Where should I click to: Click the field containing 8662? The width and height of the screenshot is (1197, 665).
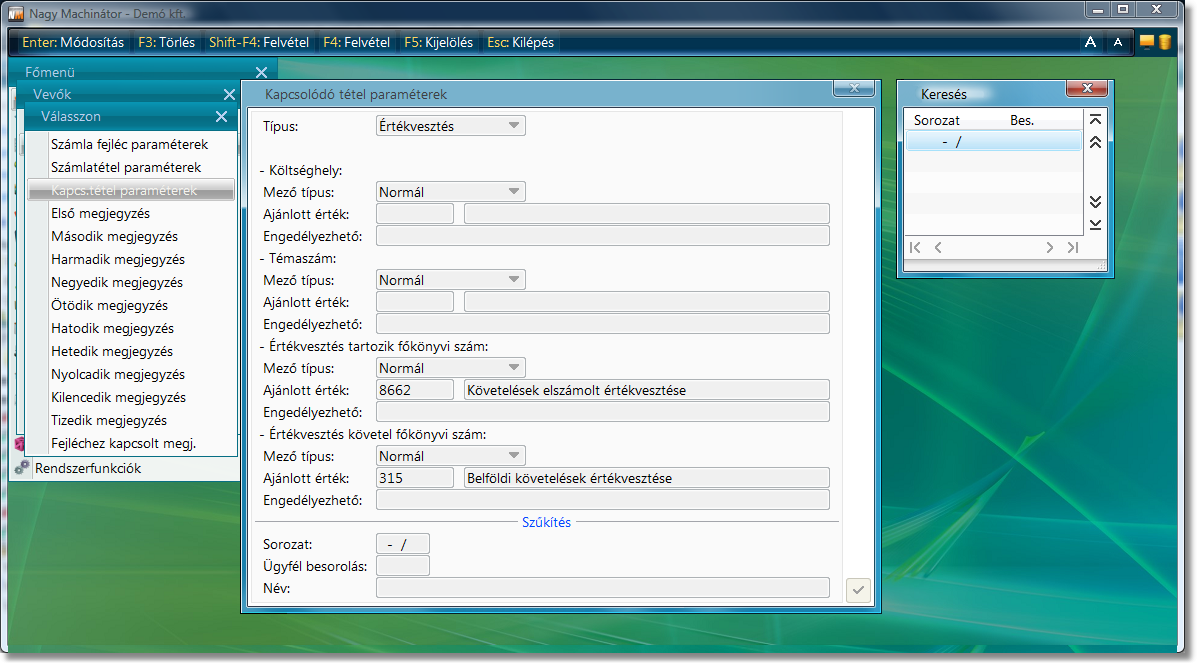tap(415, 390)
